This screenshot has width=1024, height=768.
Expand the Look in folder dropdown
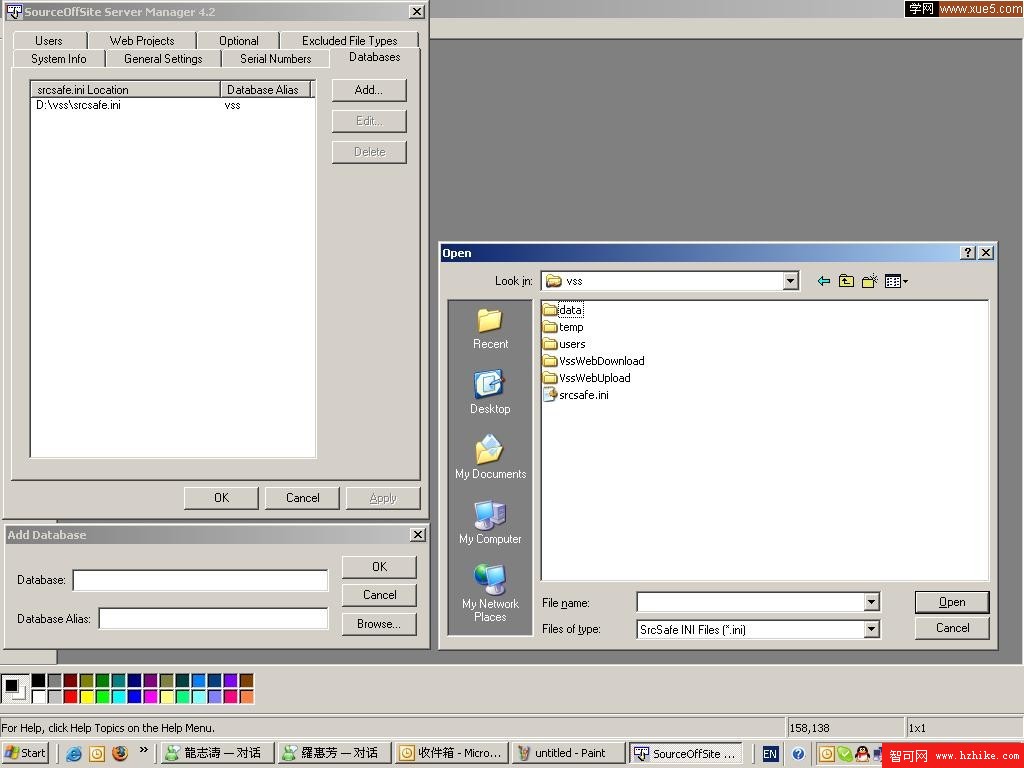pyautogui.click(x=790, y=281)
